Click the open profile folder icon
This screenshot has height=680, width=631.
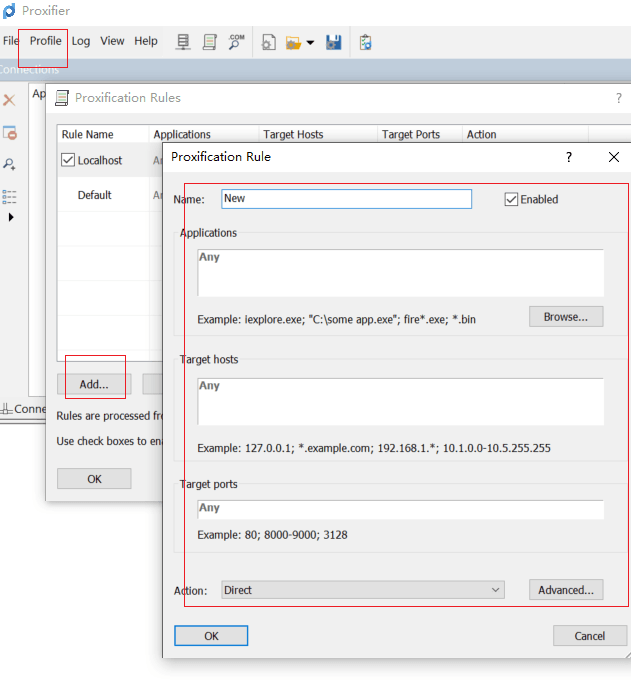point(293,43)
